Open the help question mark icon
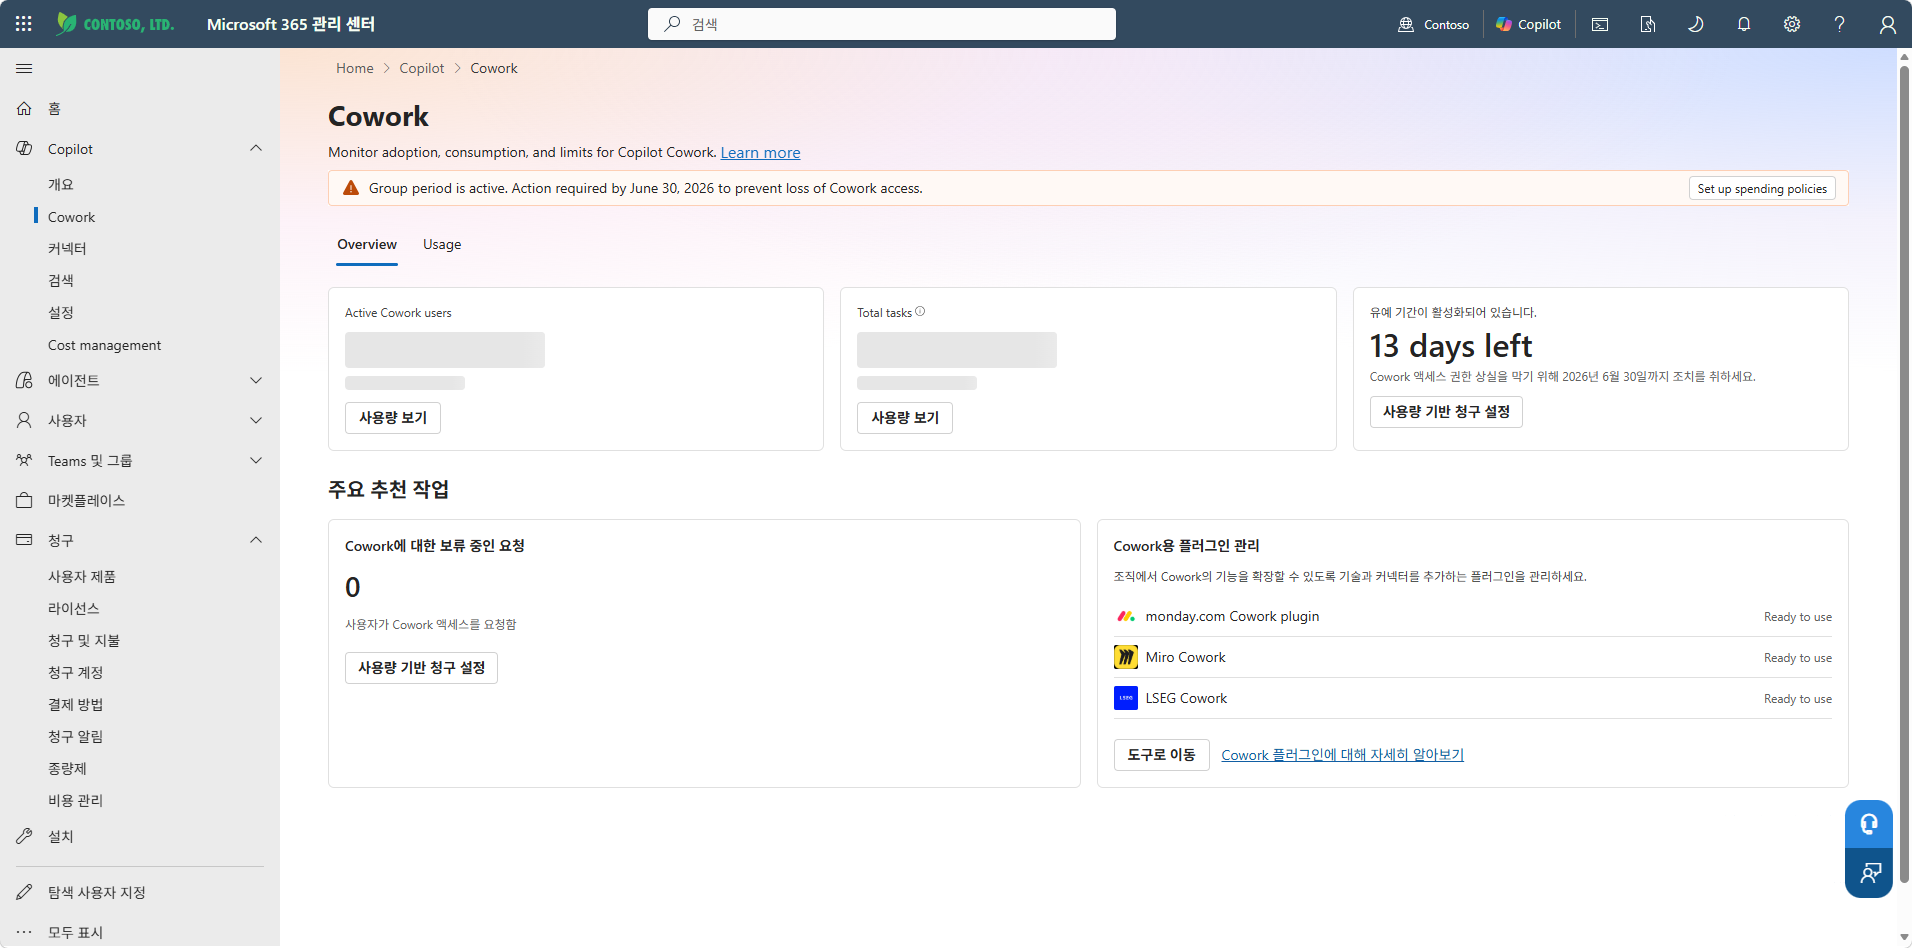1912x948 pixels. pyautogui.click(x=1840, y=24)
